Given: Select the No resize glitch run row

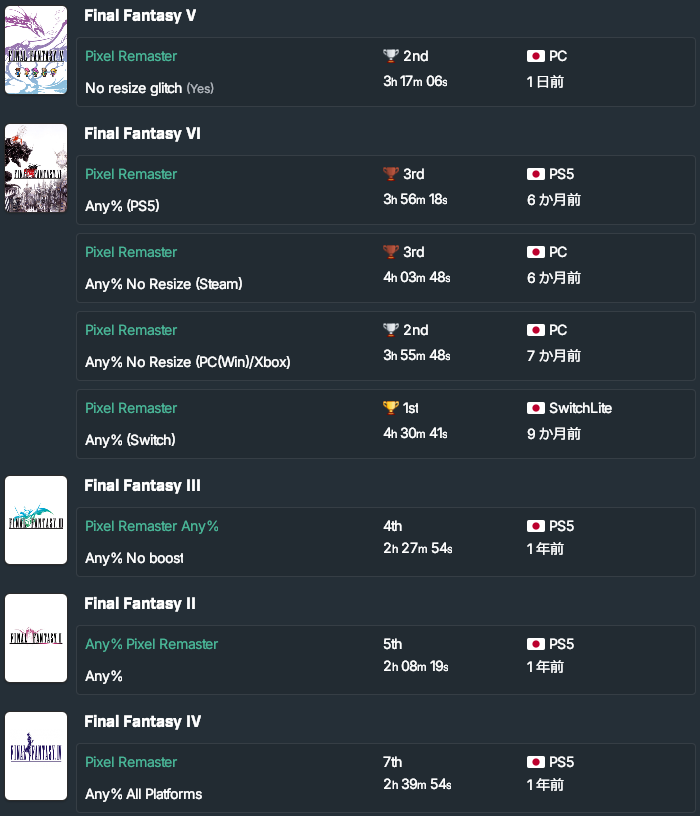Looking at the screenshot, I should [x=386, y=72].
